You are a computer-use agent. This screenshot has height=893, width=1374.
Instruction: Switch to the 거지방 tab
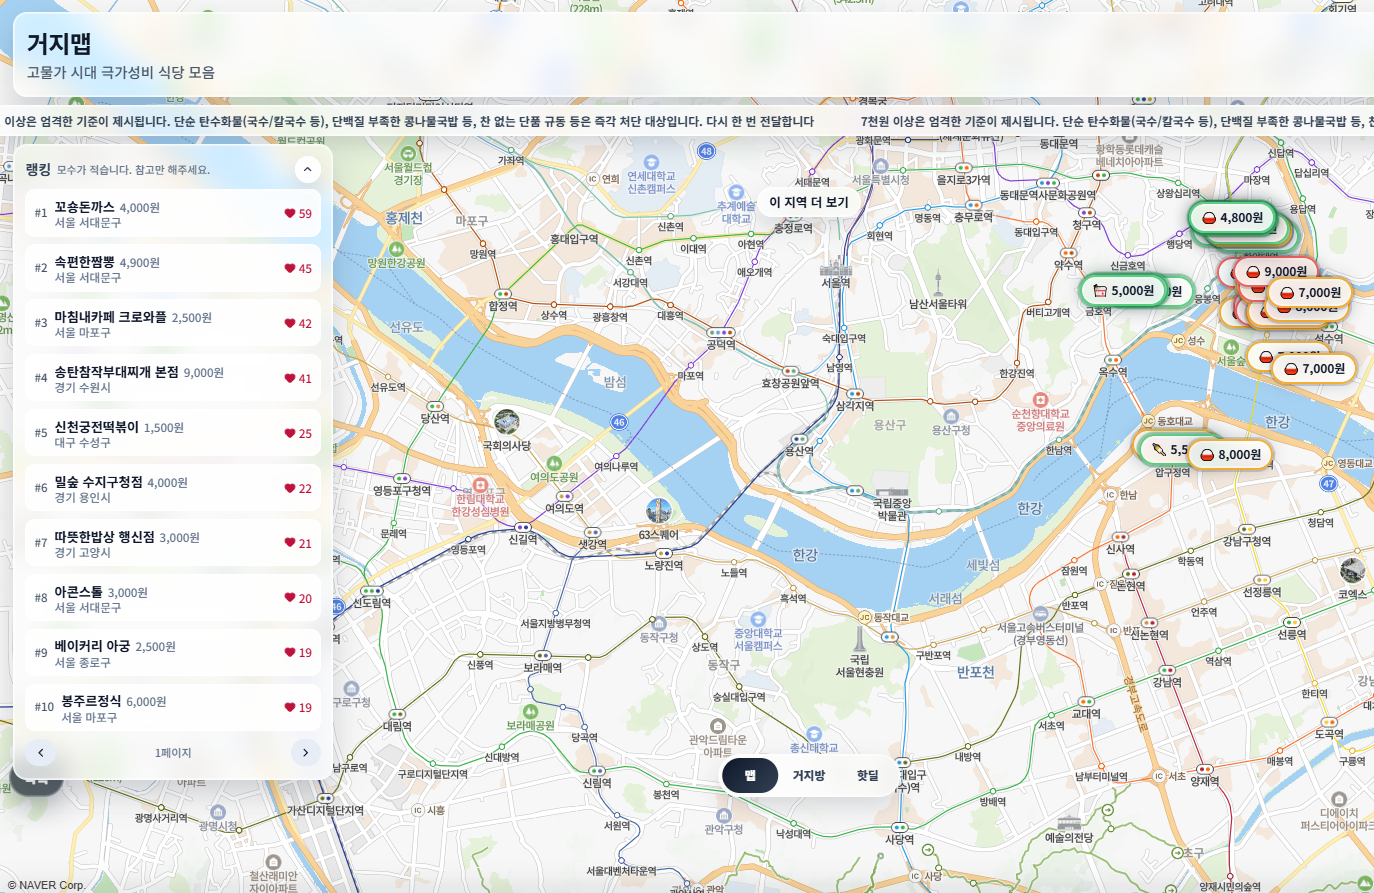(x=808, y=775)
